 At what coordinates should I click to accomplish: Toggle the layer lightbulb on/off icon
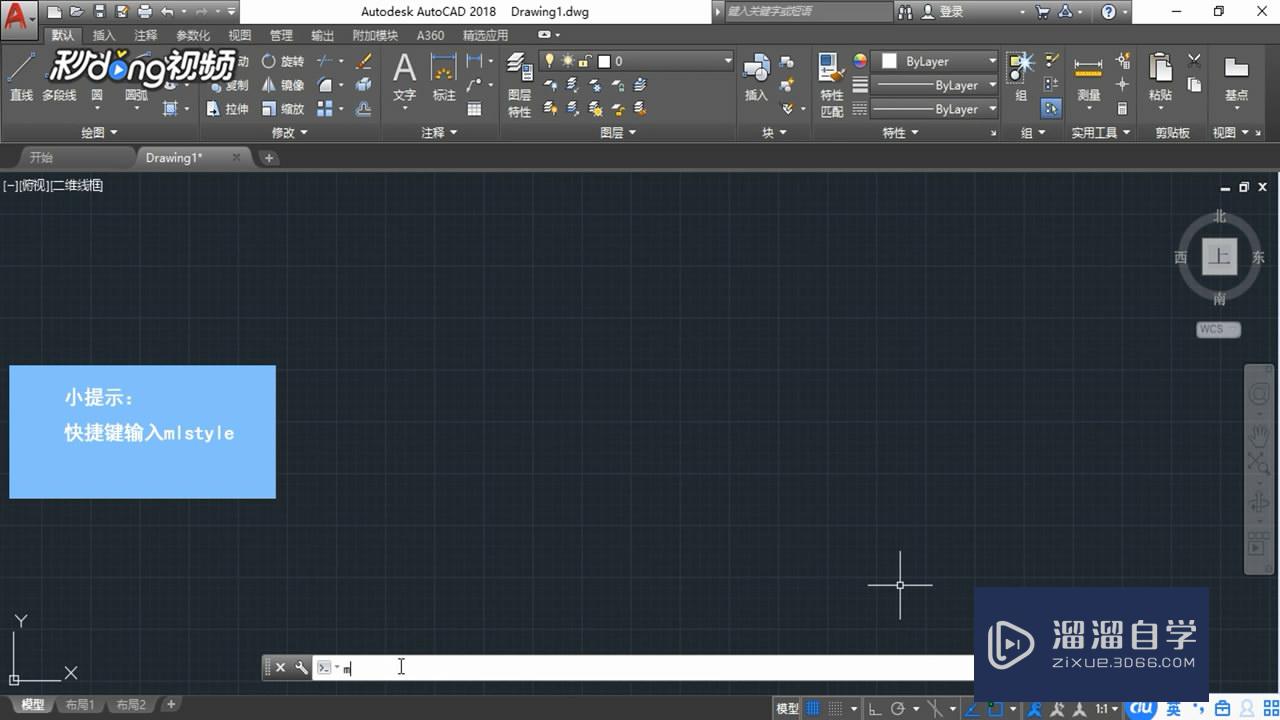(x=549, y=61)
